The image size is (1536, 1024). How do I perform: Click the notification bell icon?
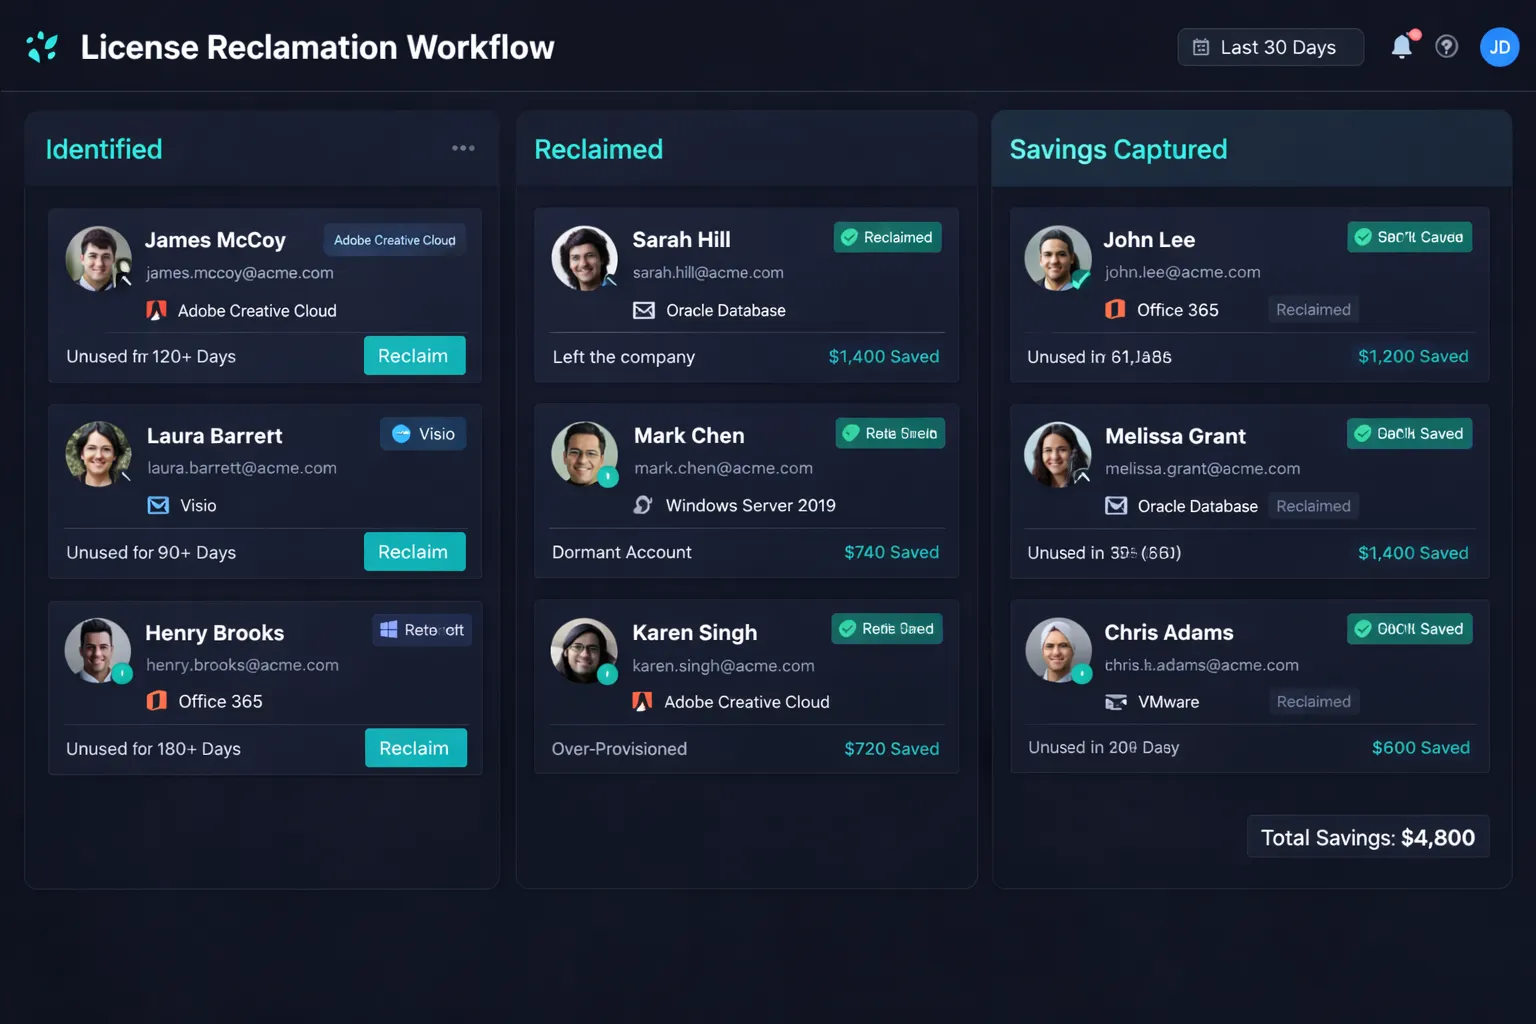tap(1402, 47)
